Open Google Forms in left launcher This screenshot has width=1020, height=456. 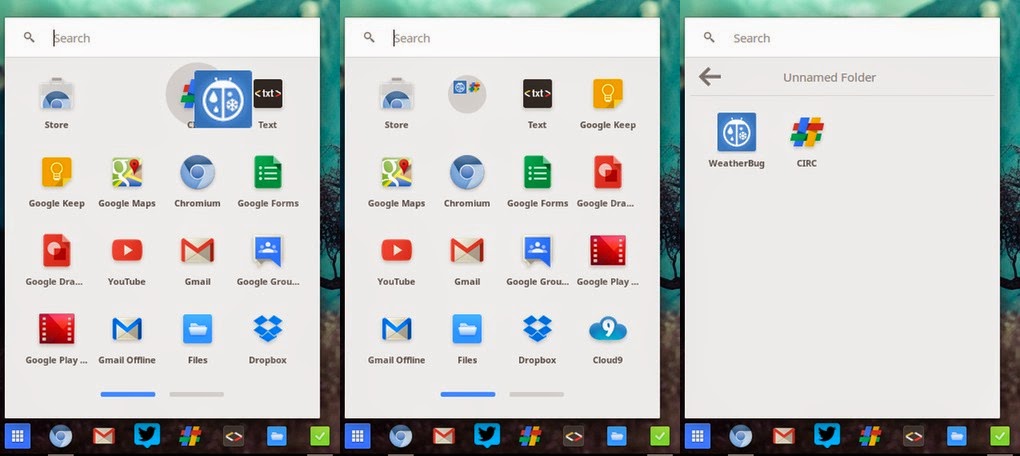(267, 172)
